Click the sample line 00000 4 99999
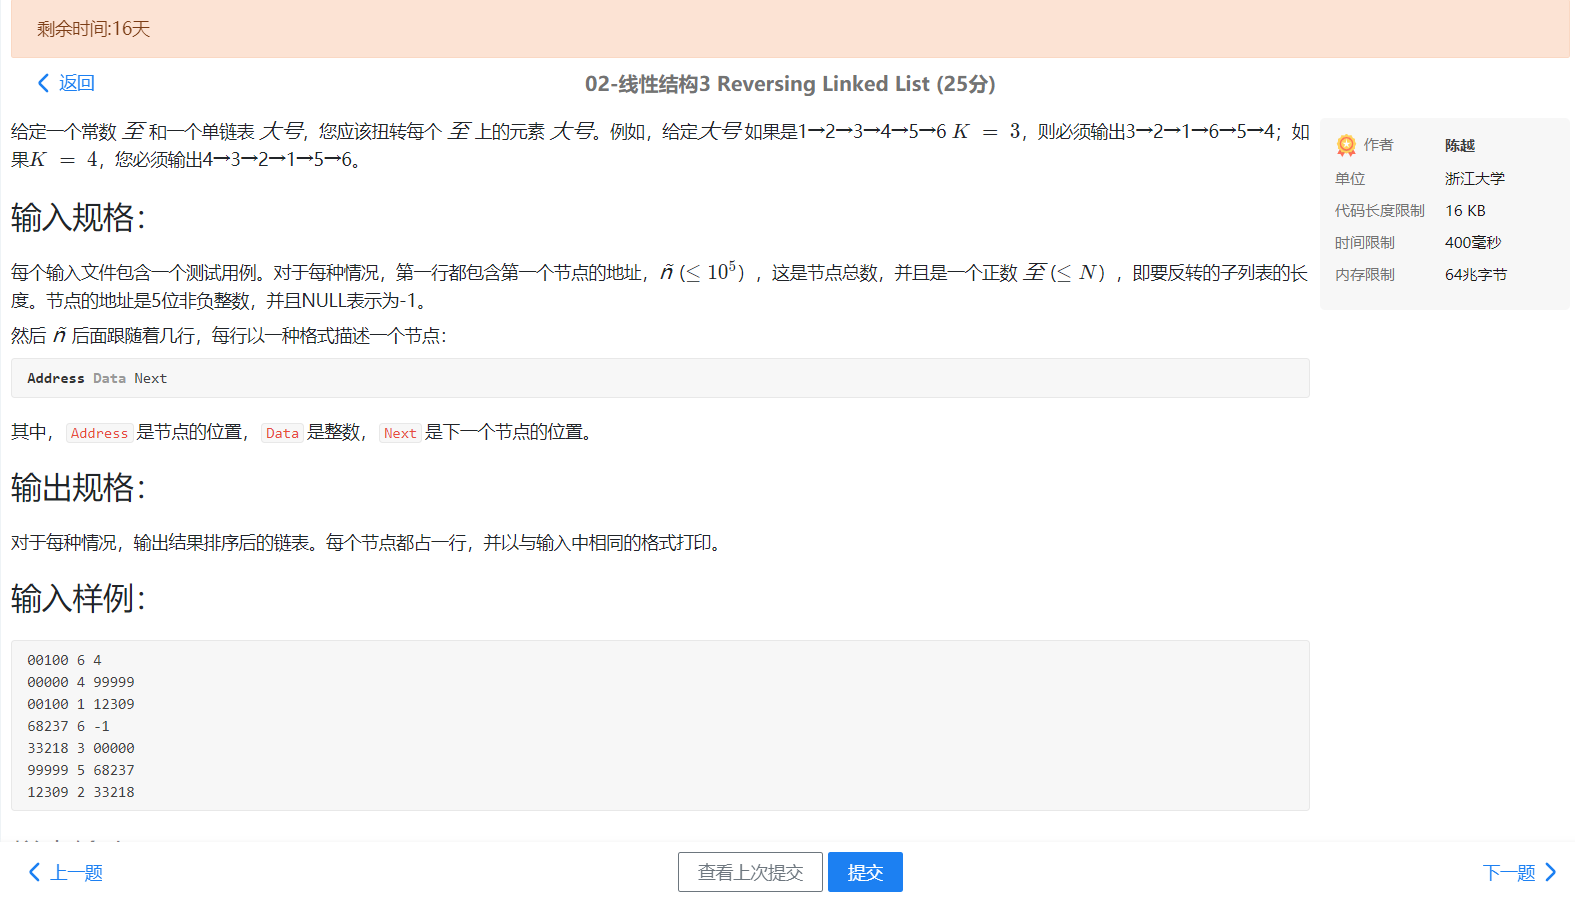This screenshot has width=1575, height=897. [x=81, y=682]
